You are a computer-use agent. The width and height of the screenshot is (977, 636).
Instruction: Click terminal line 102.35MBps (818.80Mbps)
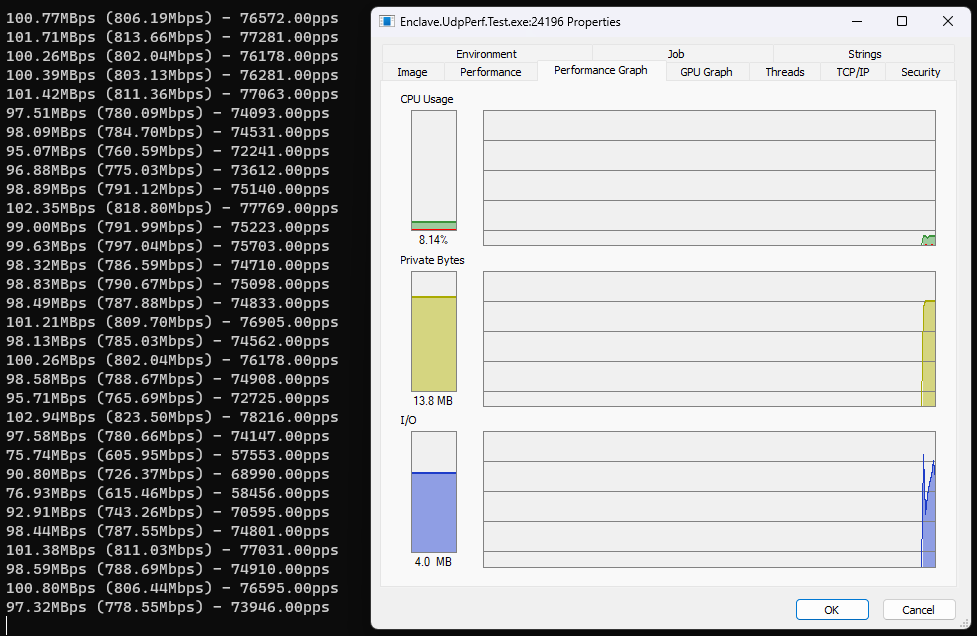pos(172,208)
